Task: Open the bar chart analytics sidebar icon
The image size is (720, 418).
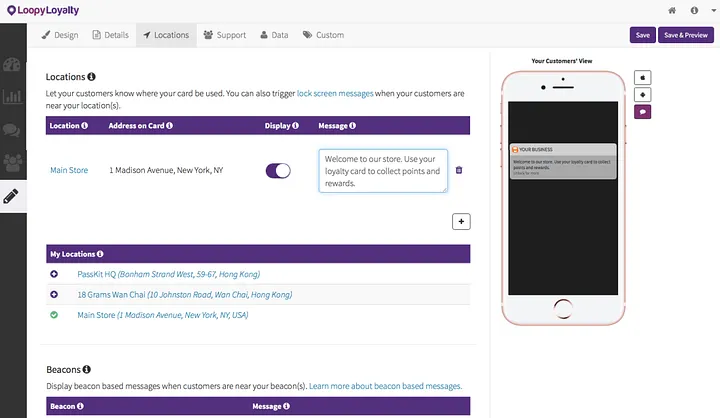Action: click(x=12, y=96)
